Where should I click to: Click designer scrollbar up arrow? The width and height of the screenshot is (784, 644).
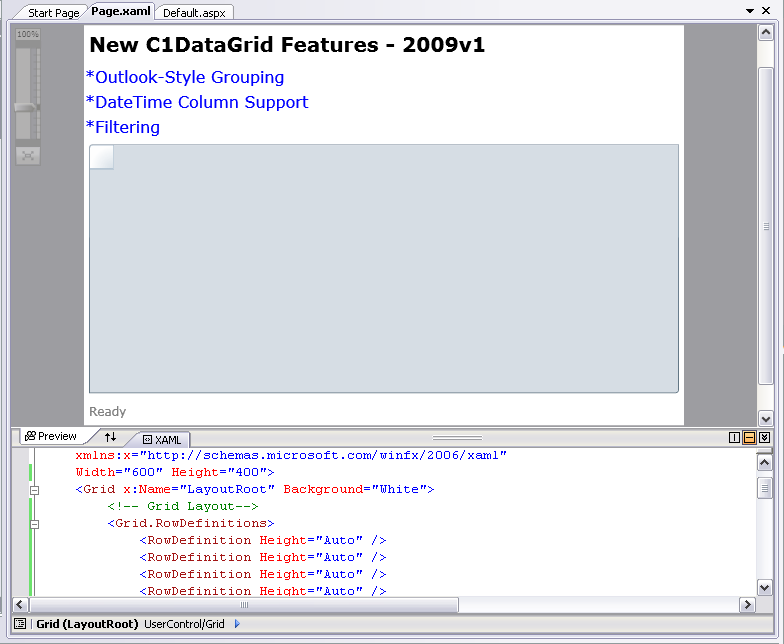click(x=766, y=33)
